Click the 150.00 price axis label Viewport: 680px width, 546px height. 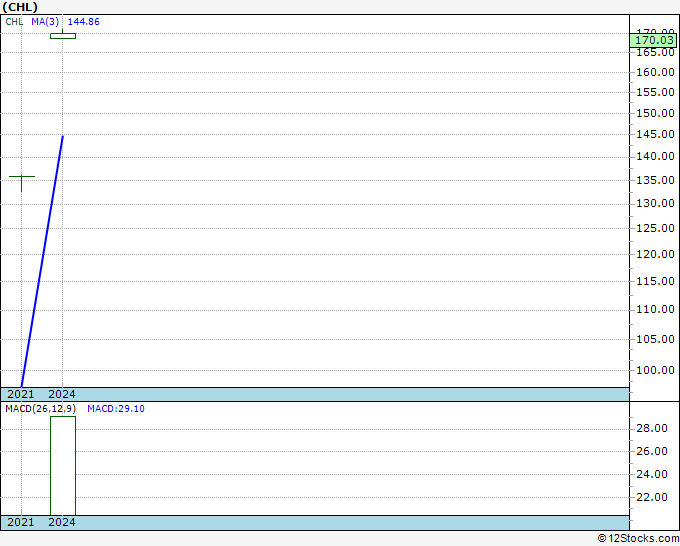click(655, 113)
